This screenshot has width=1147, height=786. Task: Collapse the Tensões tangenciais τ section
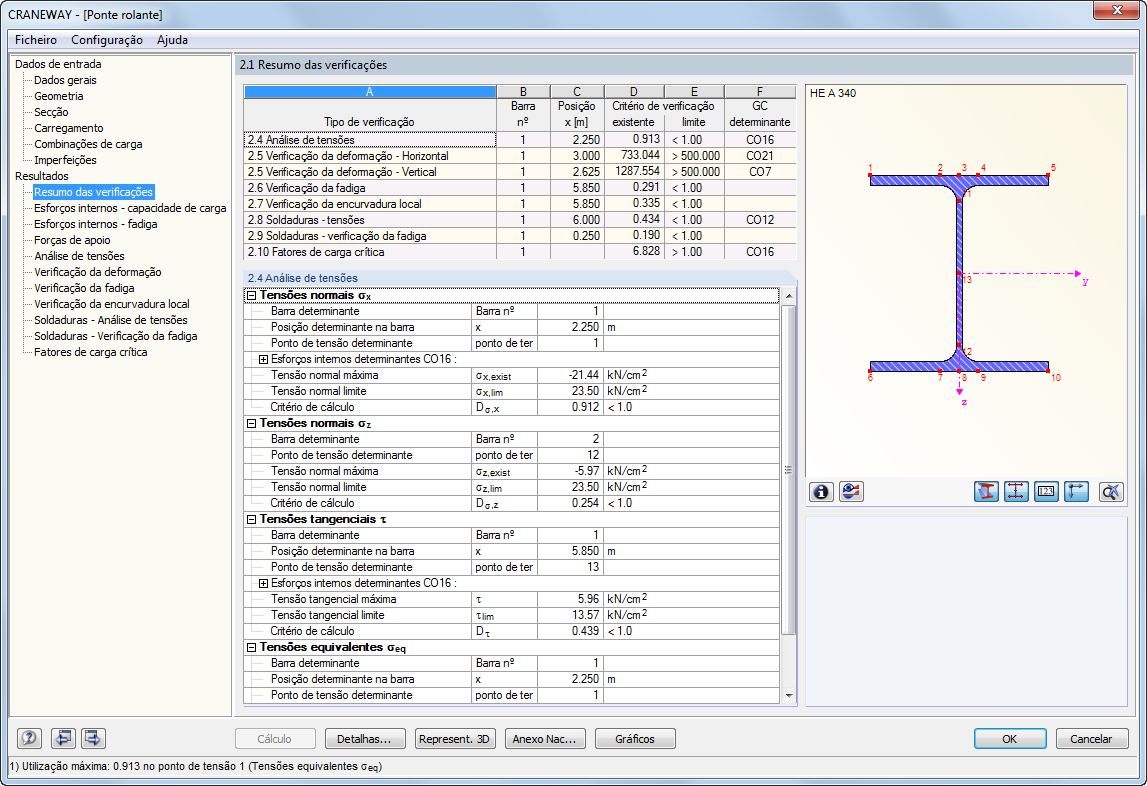(251, 519)
